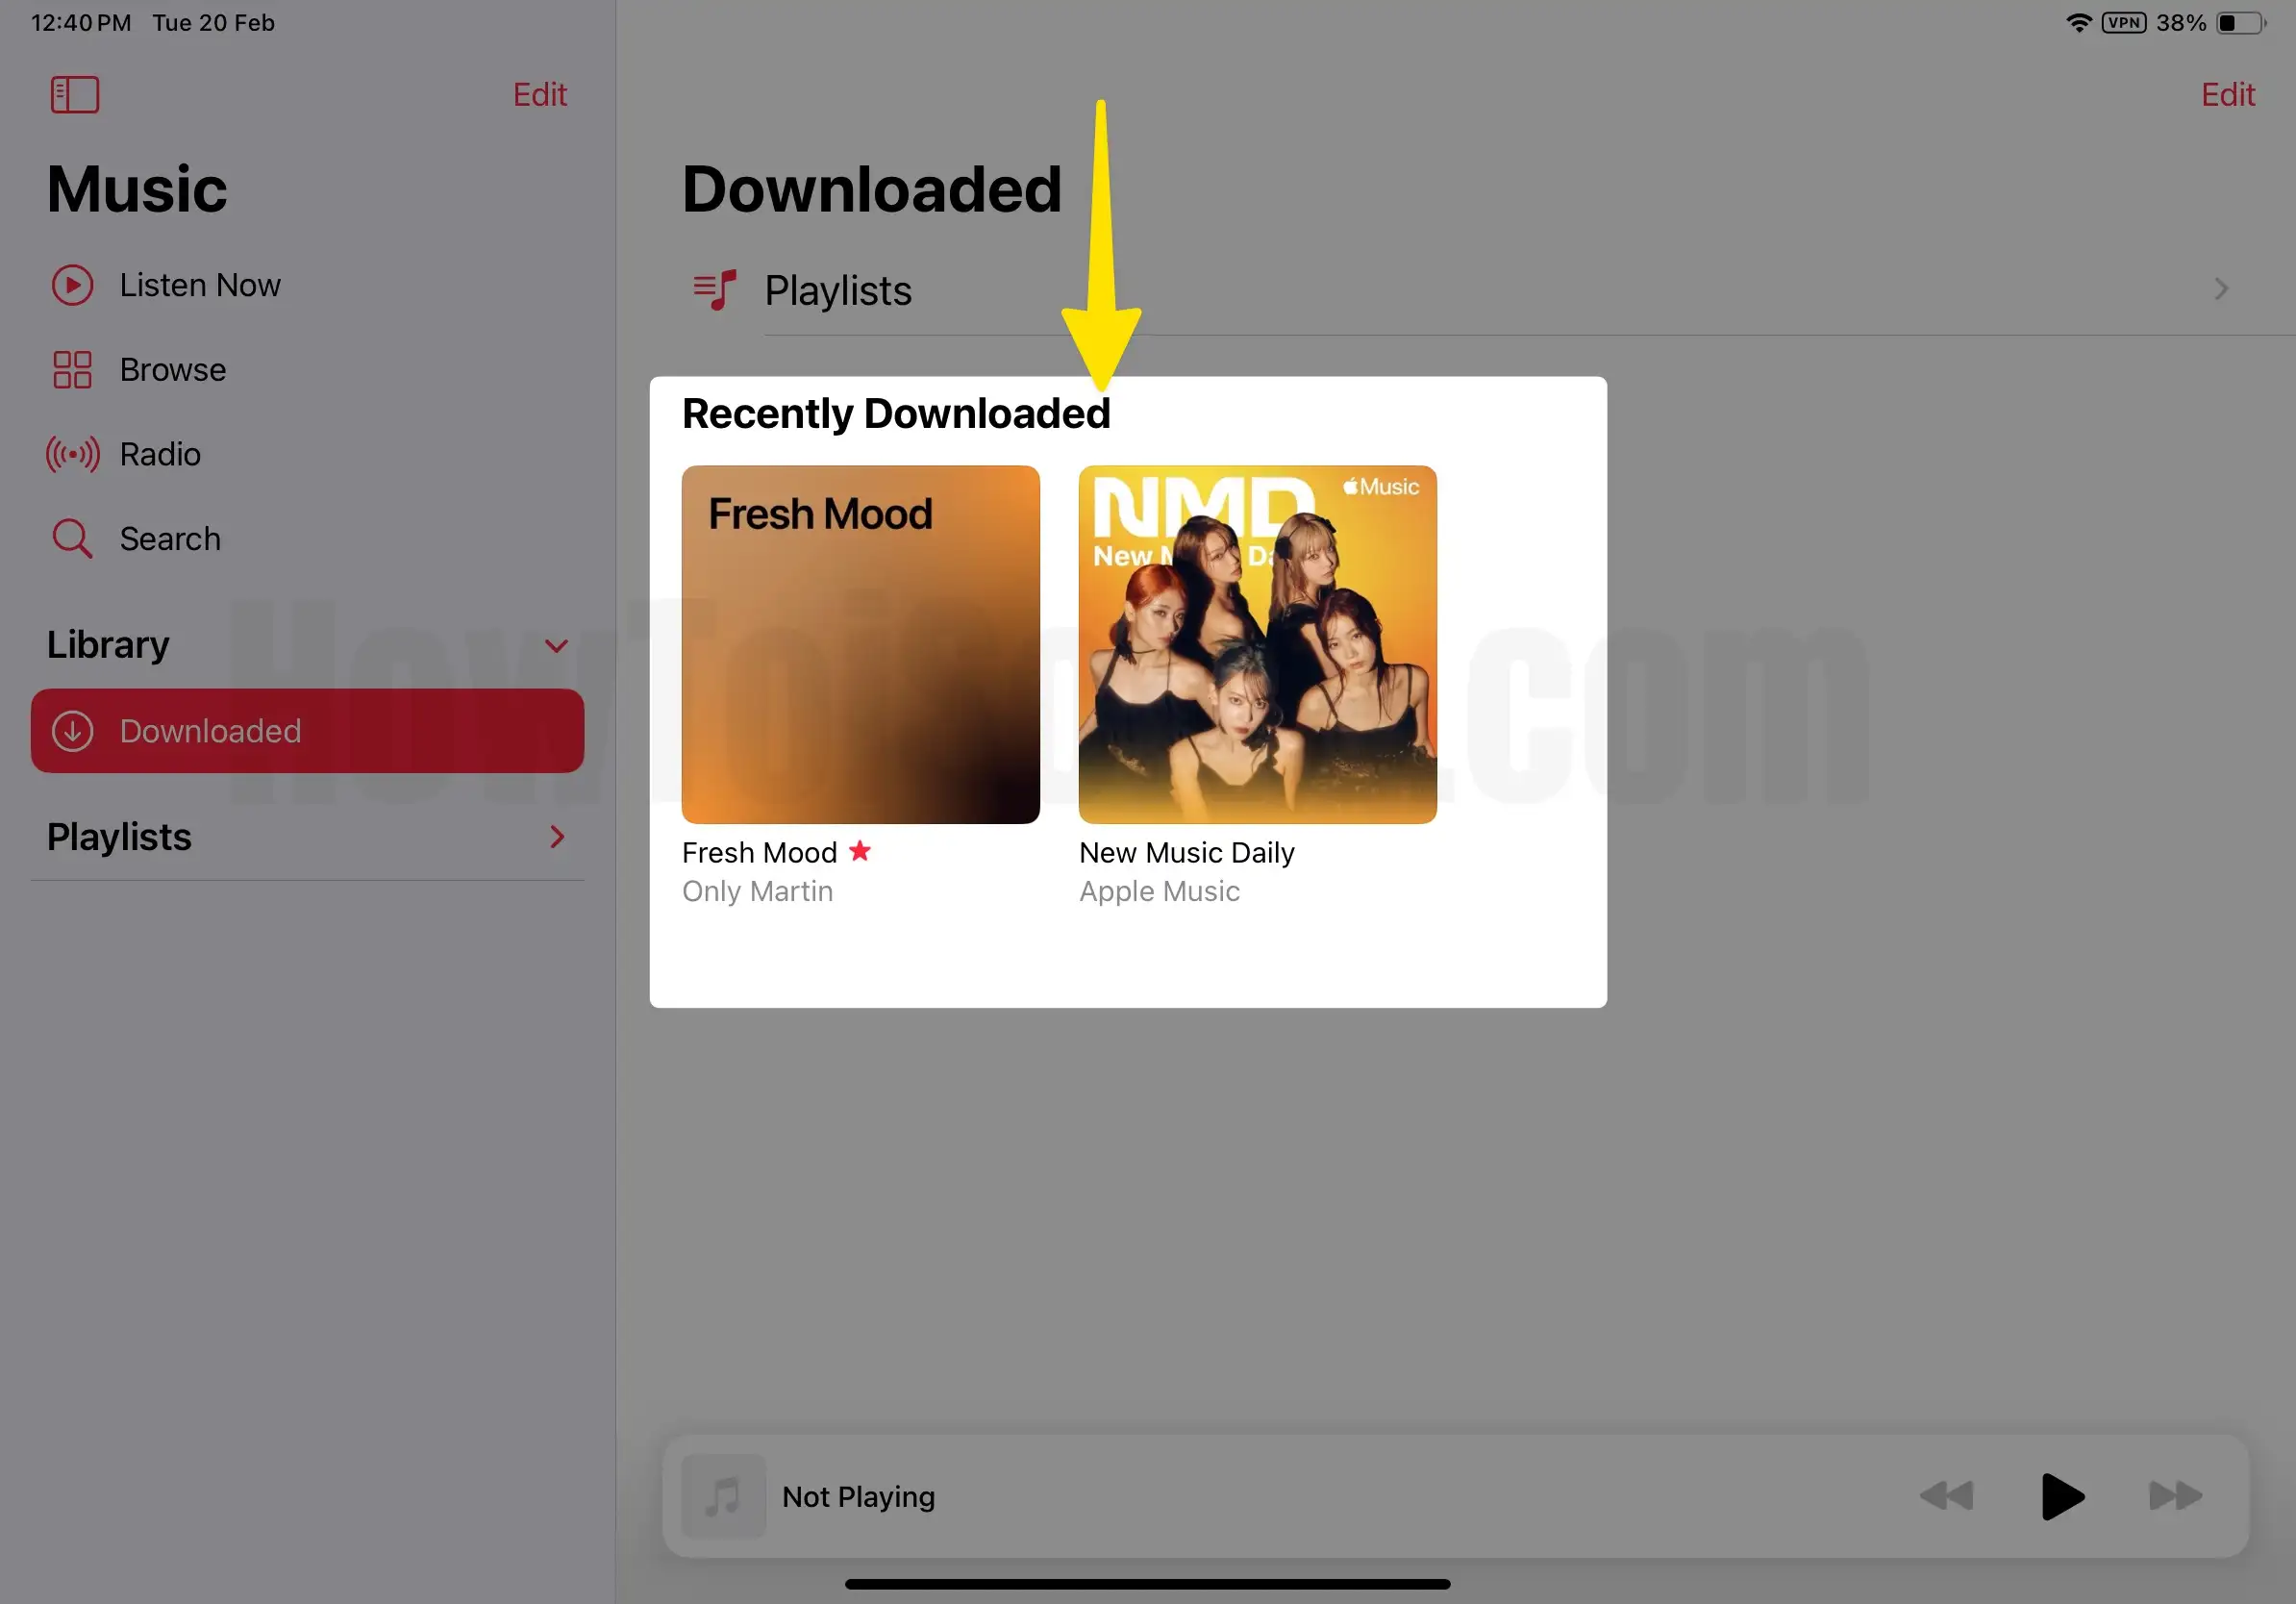Tap Edit in the Downloaded header
Image resolution: width=2296 pixels, height=1604 pixels.
(2228, 94)
